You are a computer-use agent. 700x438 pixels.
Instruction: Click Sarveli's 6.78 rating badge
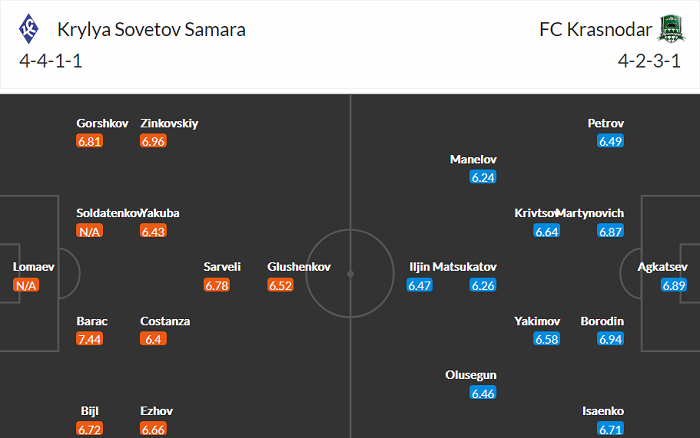tap(216, 285)
